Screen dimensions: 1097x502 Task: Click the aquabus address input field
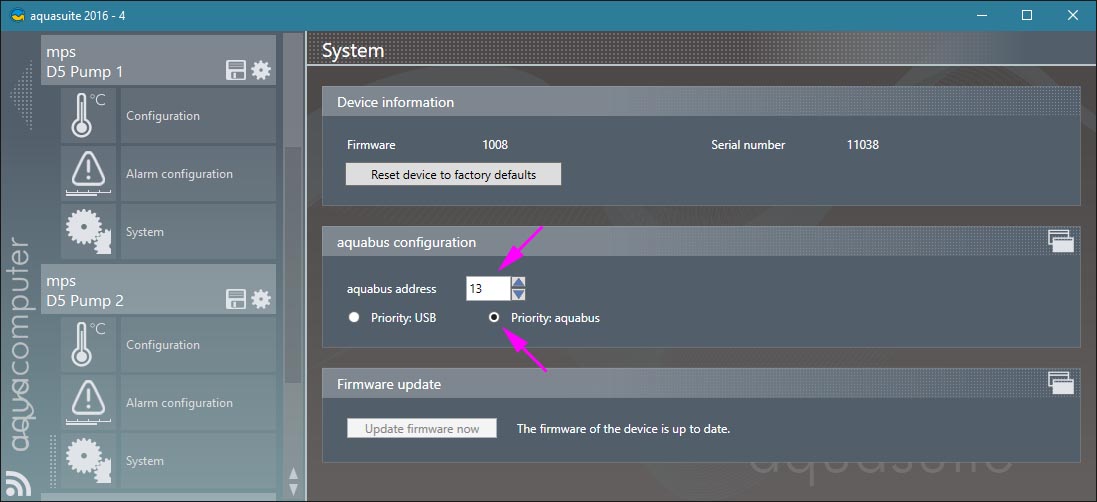click(487, 289)
